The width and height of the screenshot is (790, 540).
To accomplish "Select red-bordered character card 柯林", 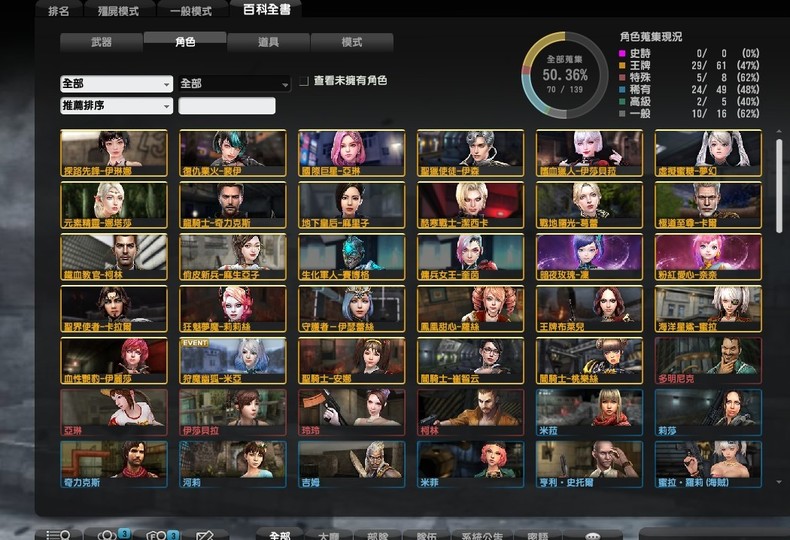I will [471, 413].
